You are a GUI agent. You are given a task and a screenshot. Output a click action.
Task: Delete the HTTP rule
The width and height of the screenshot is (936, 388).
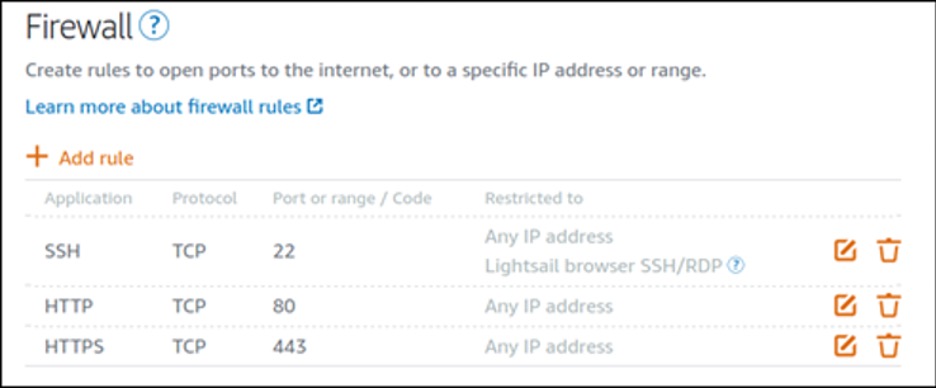click(889, 306)
